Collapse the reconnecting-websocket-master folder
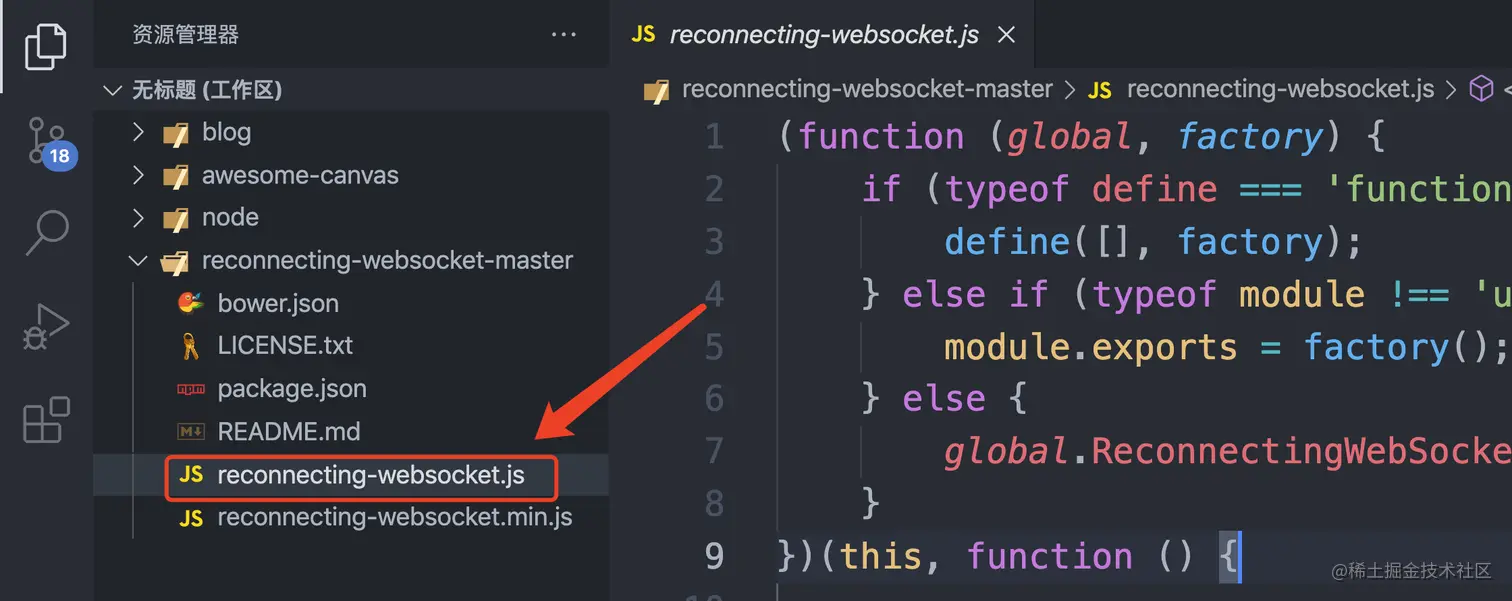This screenshot has height=601, width=1512. pyautogui.click(x=138, y=260)
